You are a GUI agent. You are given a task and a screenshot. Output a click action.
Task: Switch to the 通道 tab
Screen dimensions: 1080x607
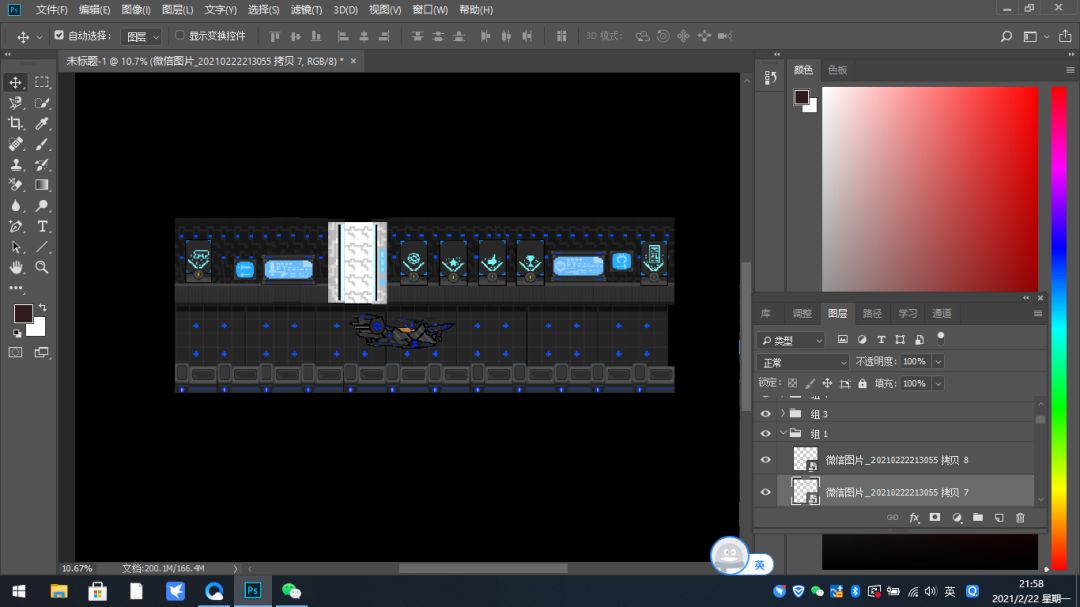tap(942, 313)
